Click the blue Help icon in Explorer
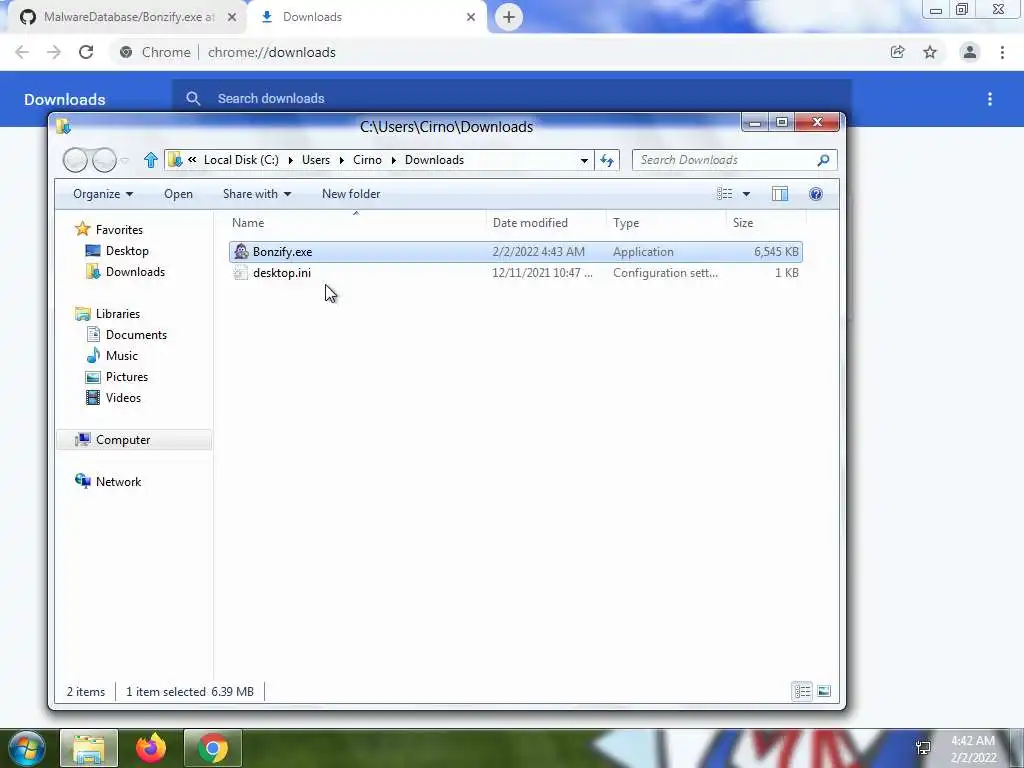 (816, 194)
